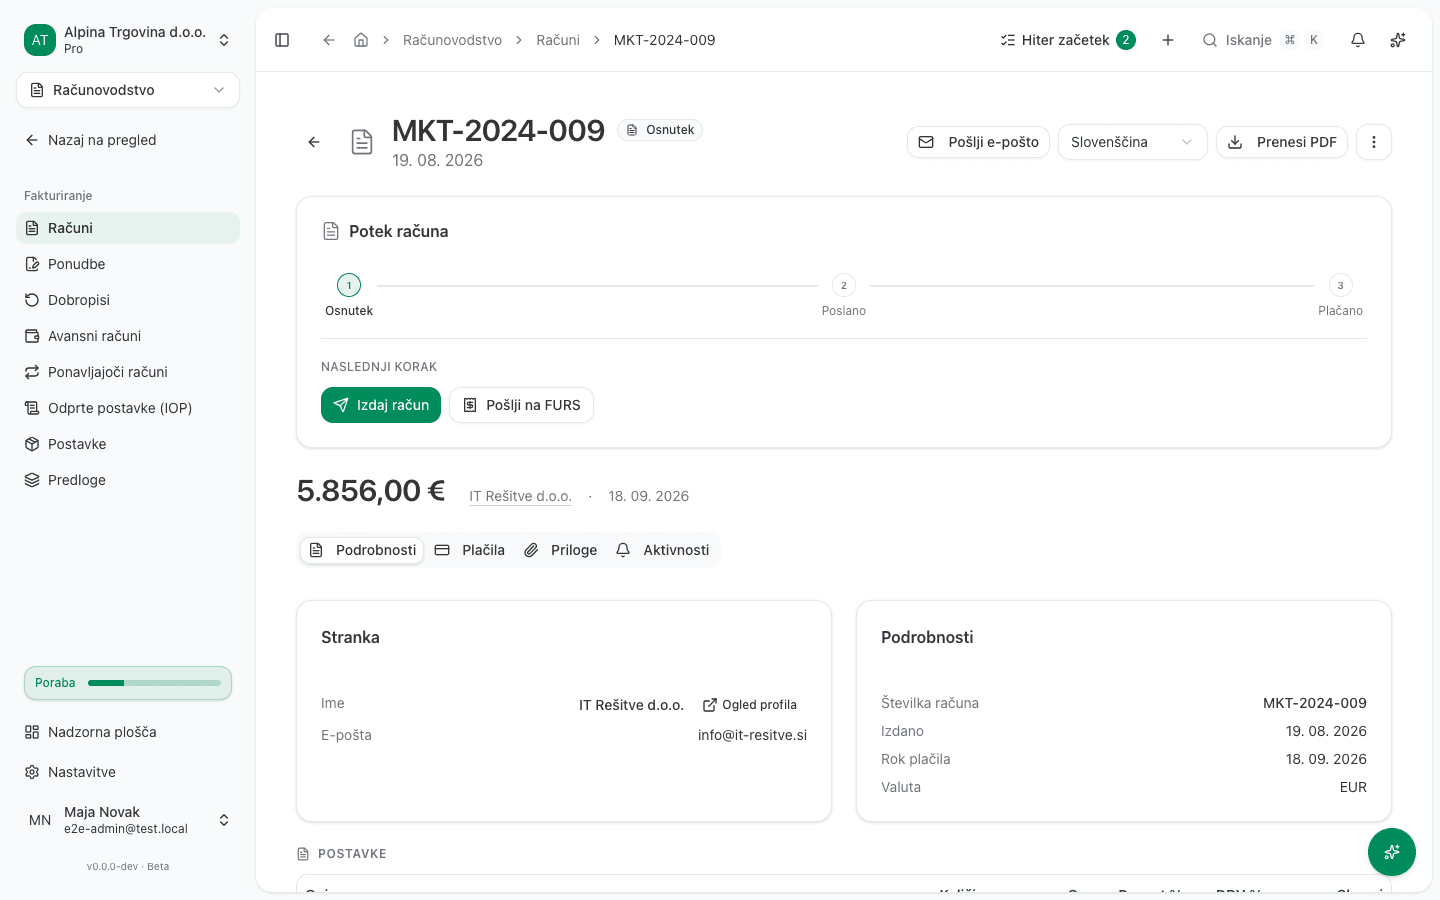This screenshot has height=900, width=1440.
Task: Click the Računovodstvo breadcrumb
Action: (x=452, y=40)
